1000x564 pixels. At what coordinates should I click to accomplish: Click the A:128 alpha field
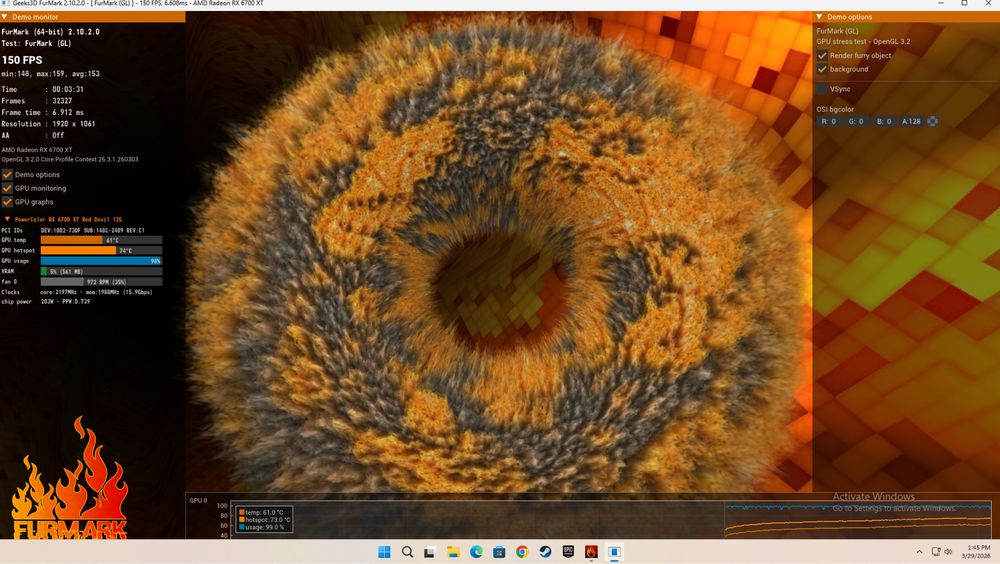click(x=911, y=121)
